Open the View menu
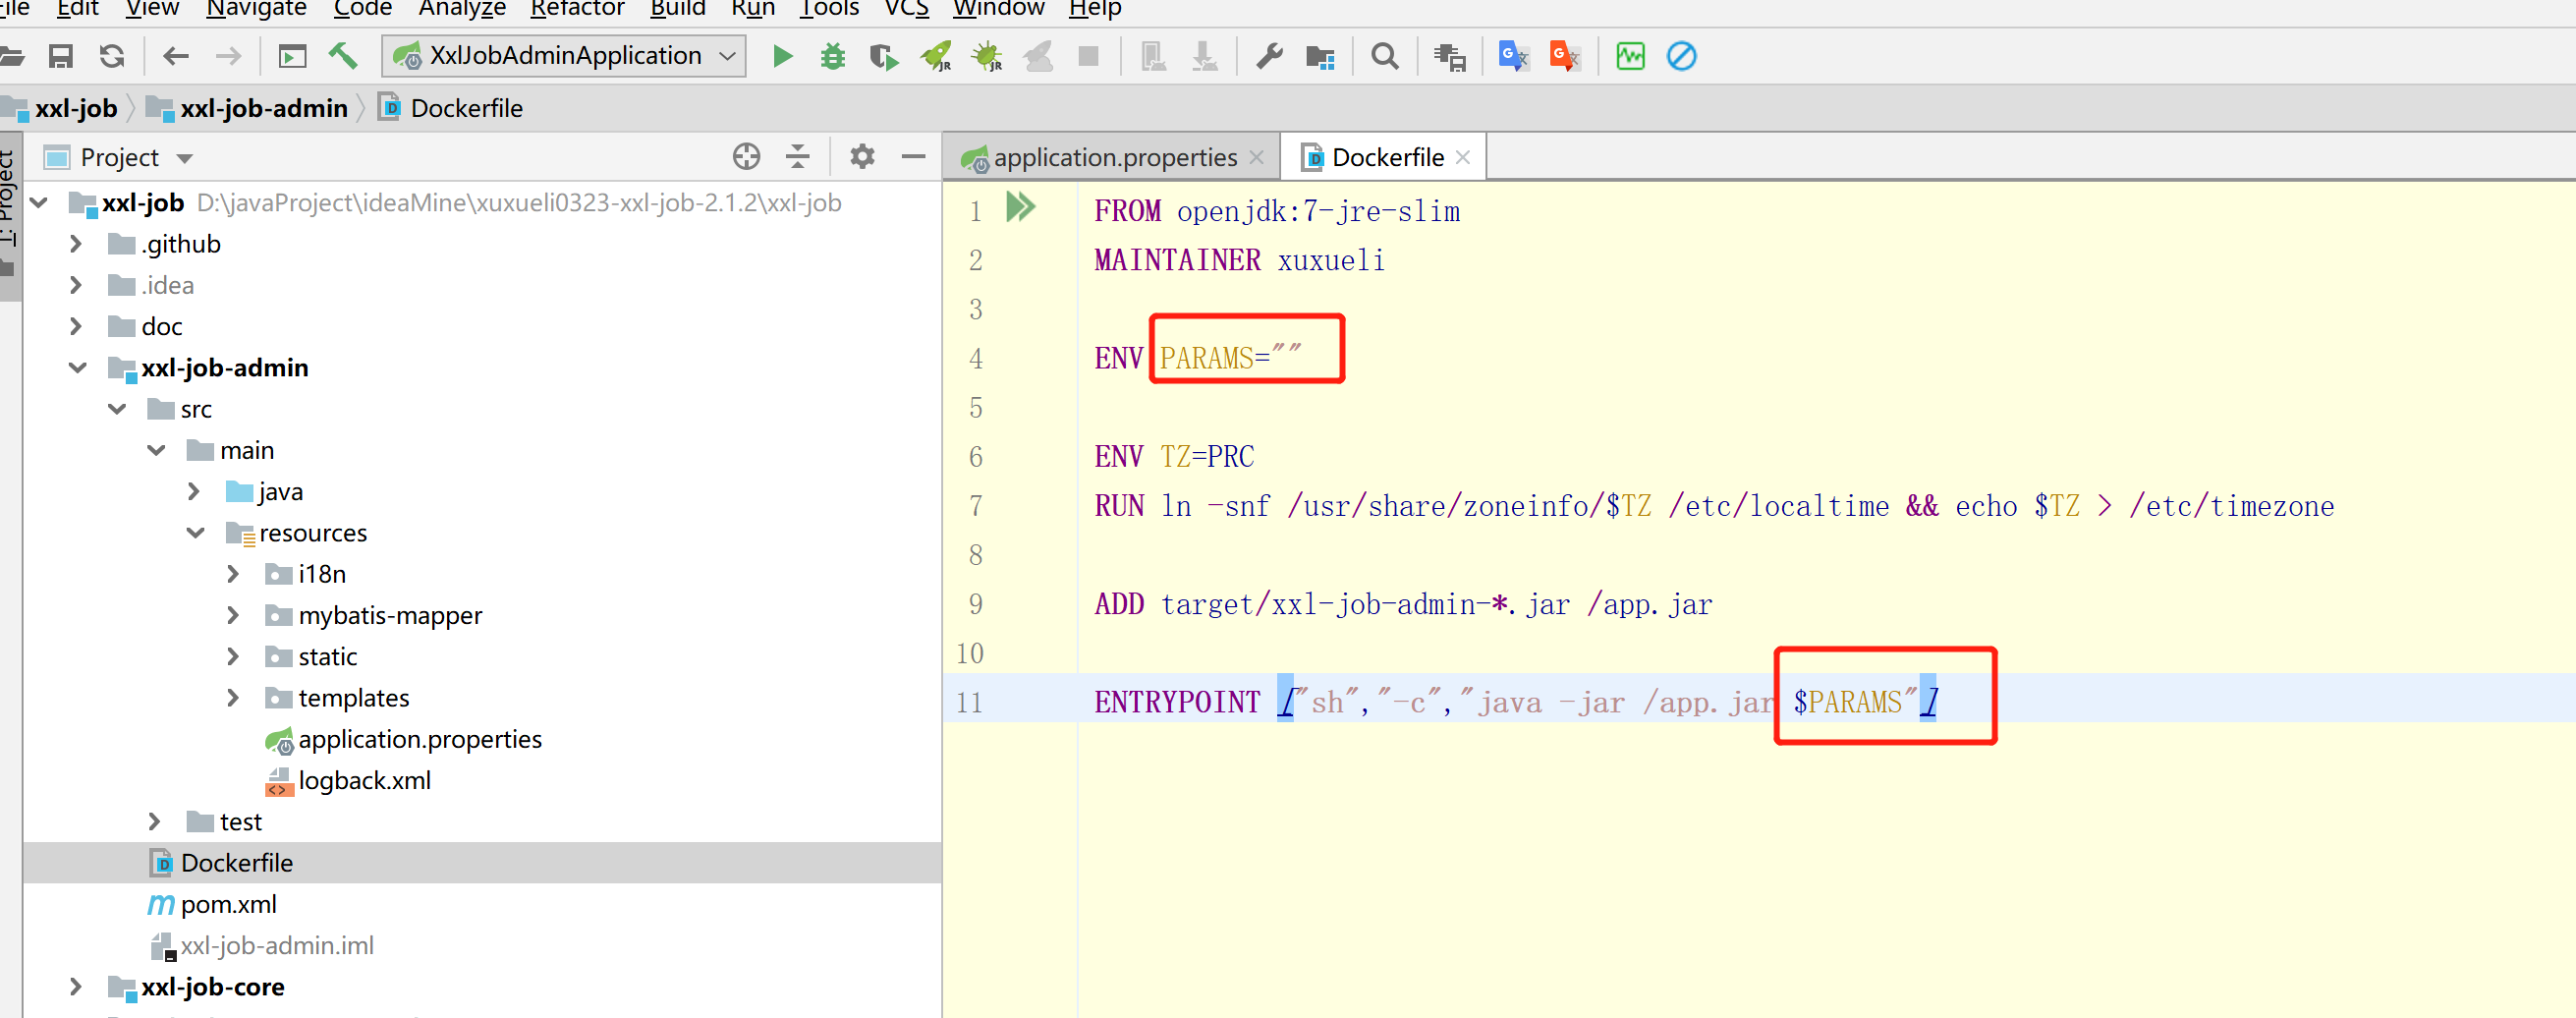Screen dimensions: 2576x1018 [152, 9]
